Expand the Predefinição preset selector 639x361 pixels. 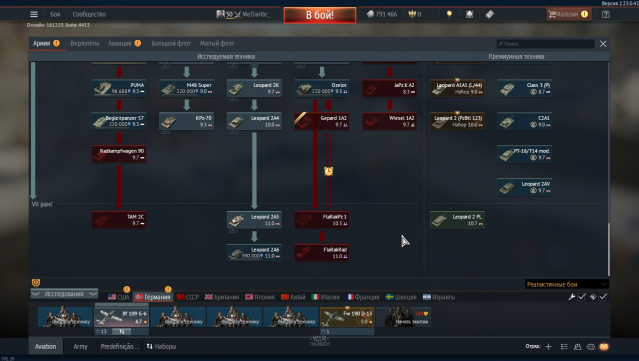[119, 346]
